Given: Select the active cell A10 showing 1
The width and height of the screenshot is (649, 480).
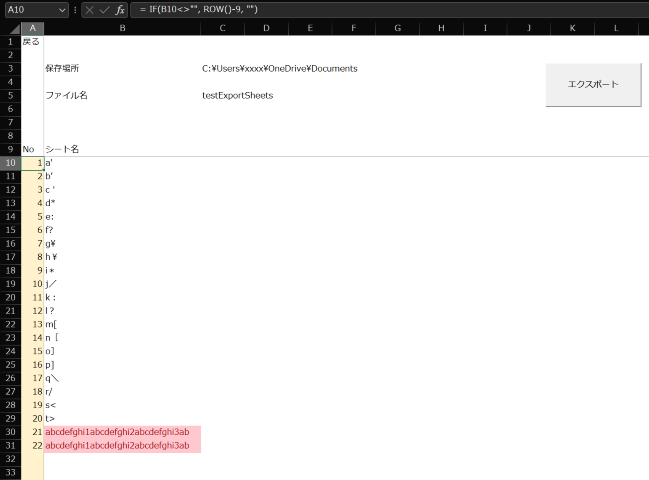Looking at the screenshot, I should click(x=32, y=163).
